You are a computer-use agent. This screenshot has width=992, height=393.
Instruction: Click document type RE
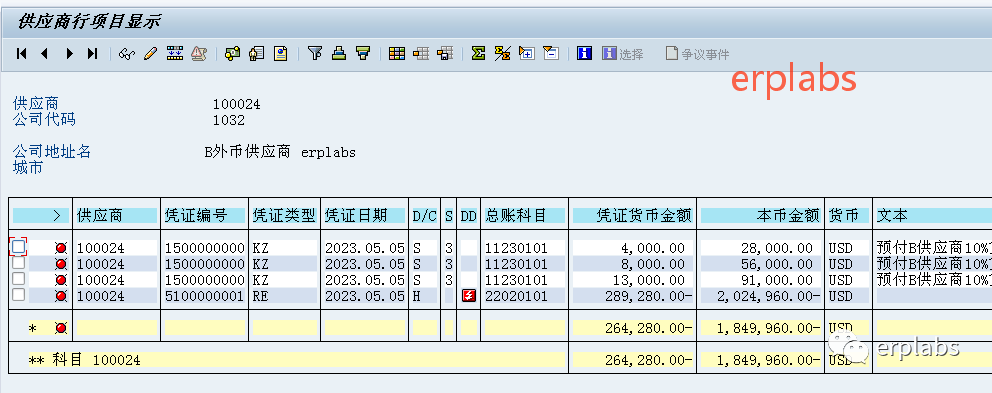click(260, 296)
